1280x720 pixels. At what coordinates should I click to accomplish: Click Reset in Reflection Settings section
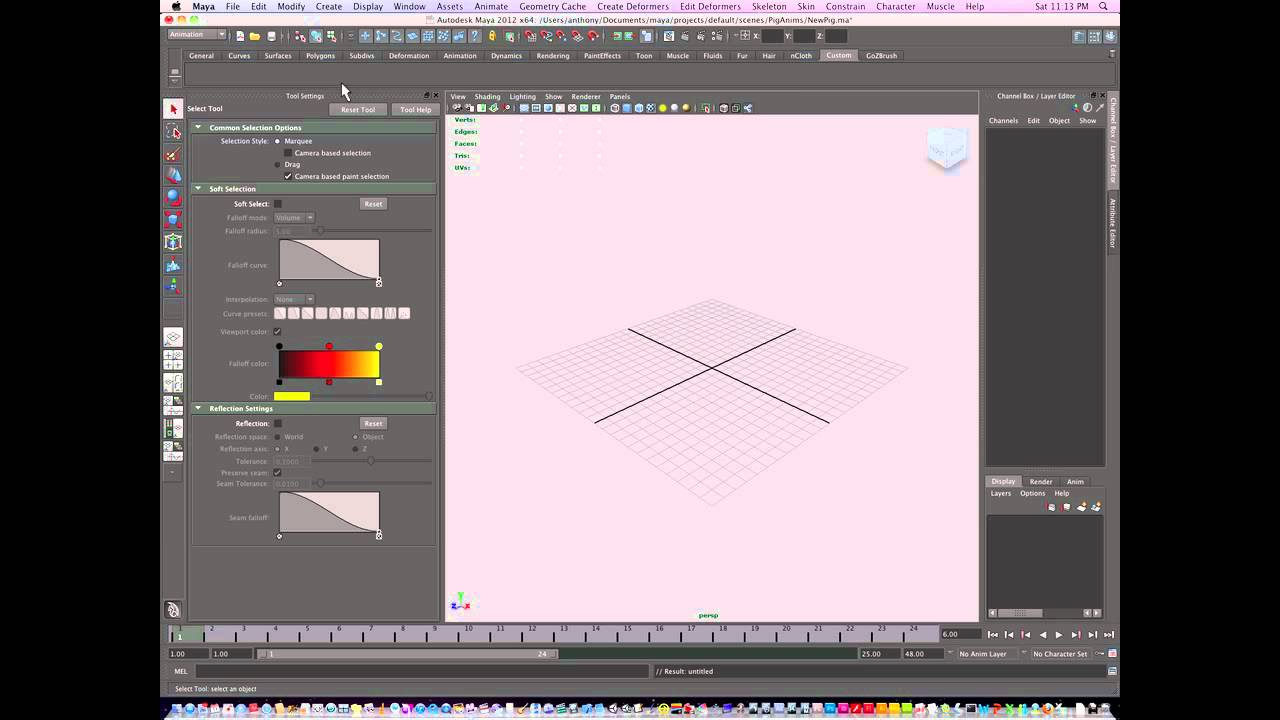point(373,423)
